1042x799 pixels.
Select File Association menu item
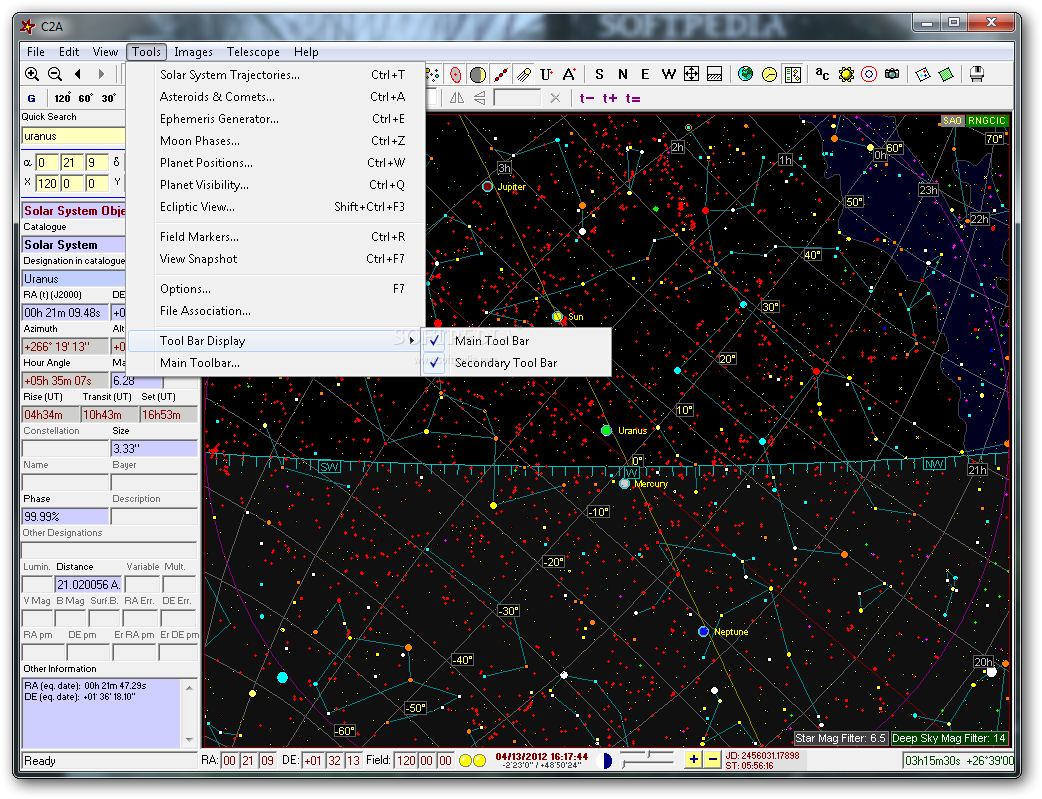[275, 310]
